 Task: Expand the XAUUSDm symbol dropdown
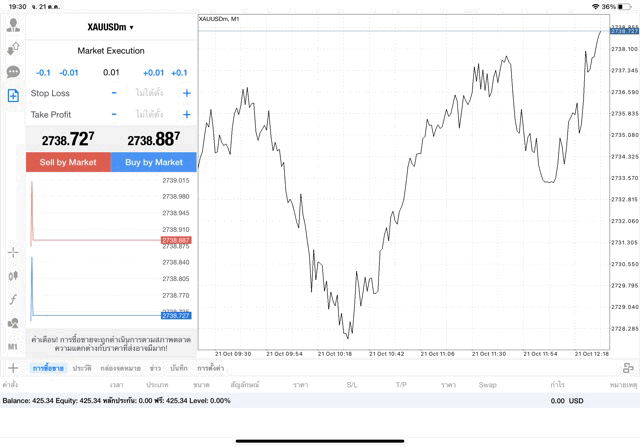click(x=111, y=27)
